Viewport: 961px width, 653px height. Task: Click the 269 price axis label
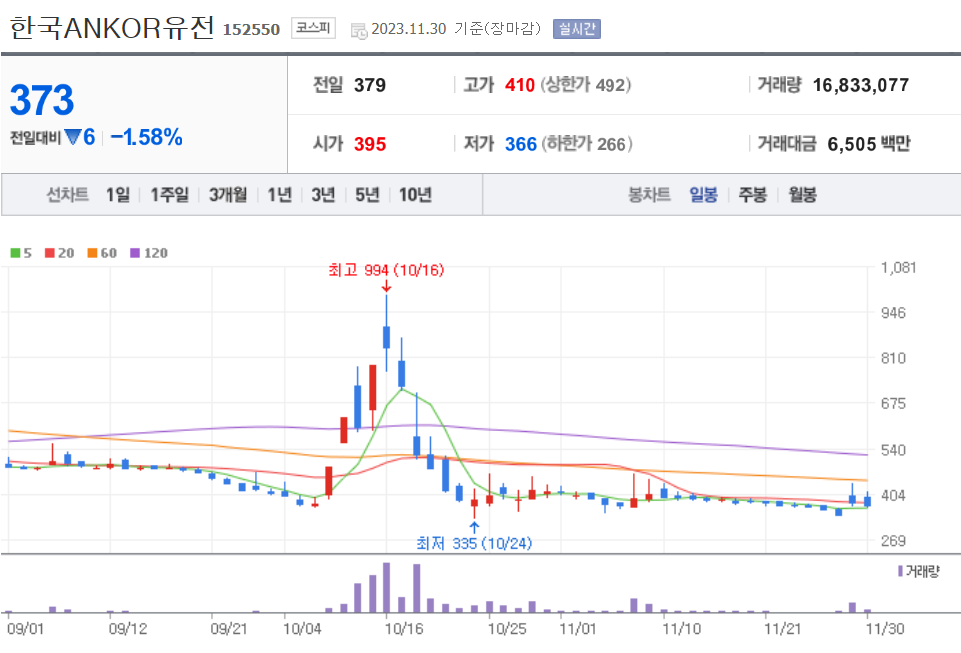pyautogui.click(x=893, y=541)
